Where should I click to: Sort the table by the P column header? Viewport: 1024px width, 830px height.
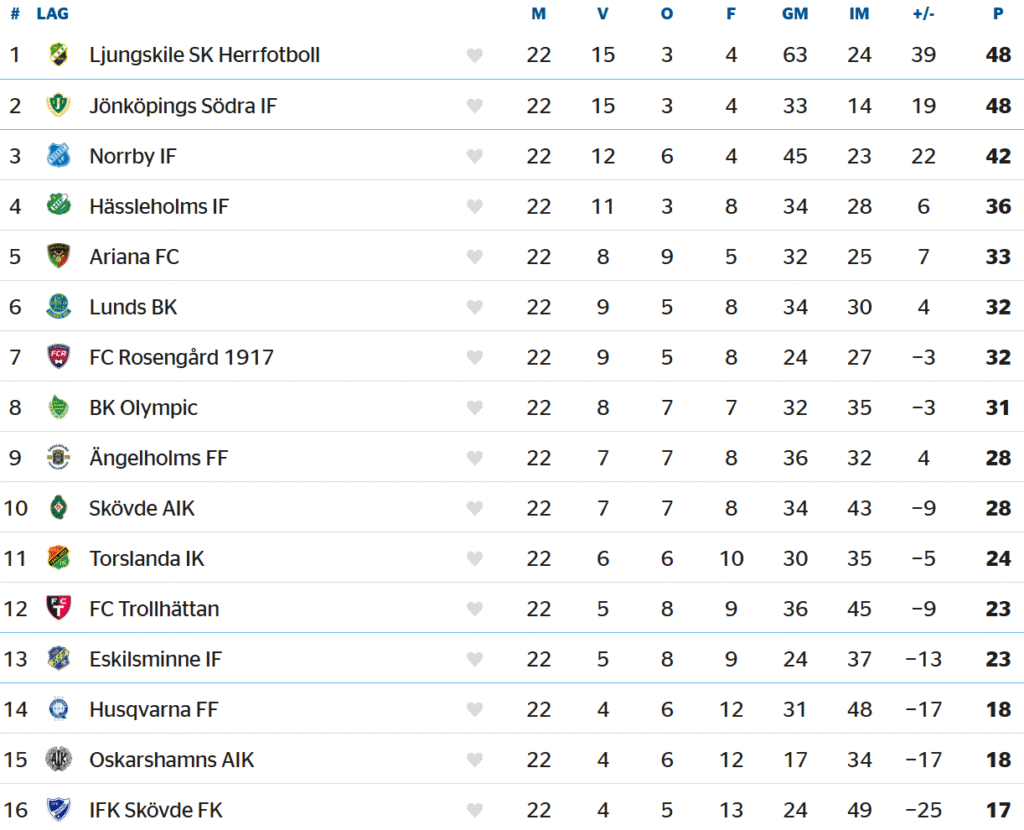998,14
